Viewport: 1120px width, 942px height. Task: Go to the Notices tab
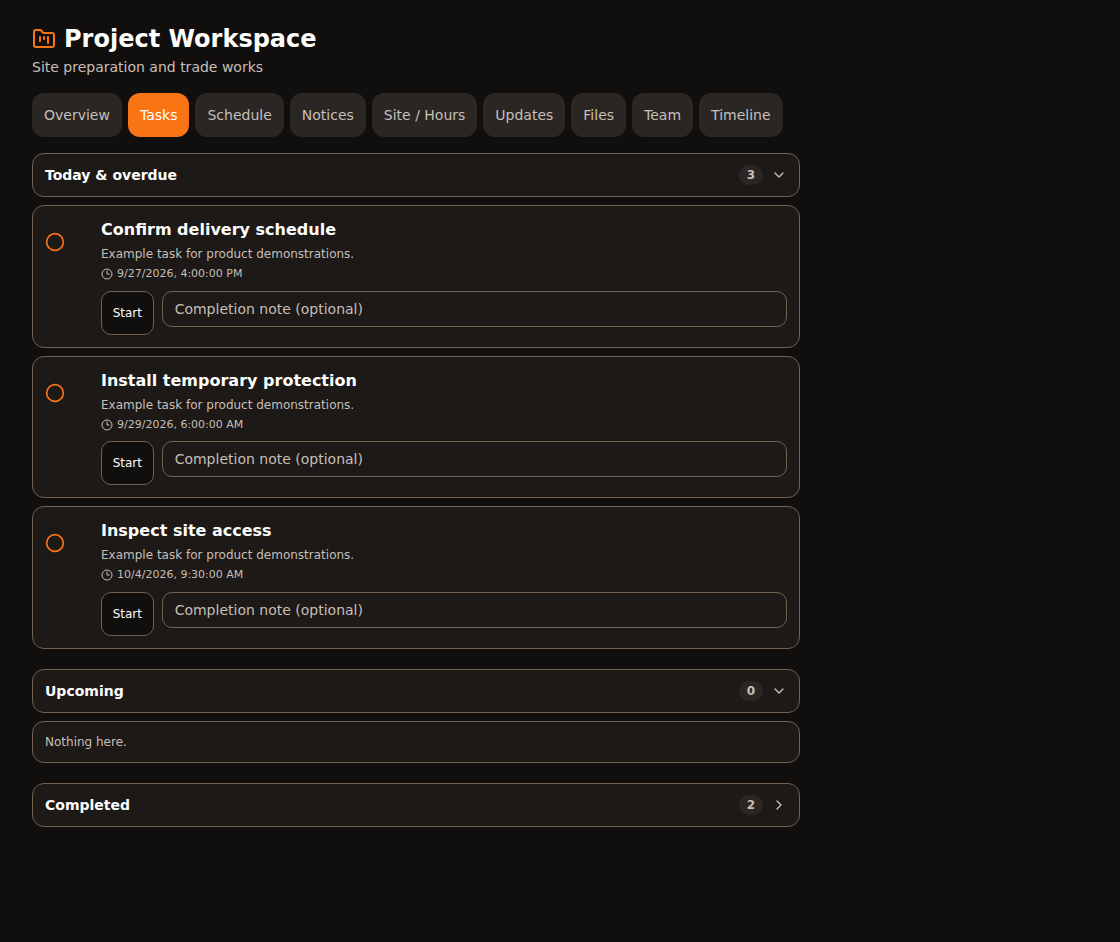click(328, 115)
